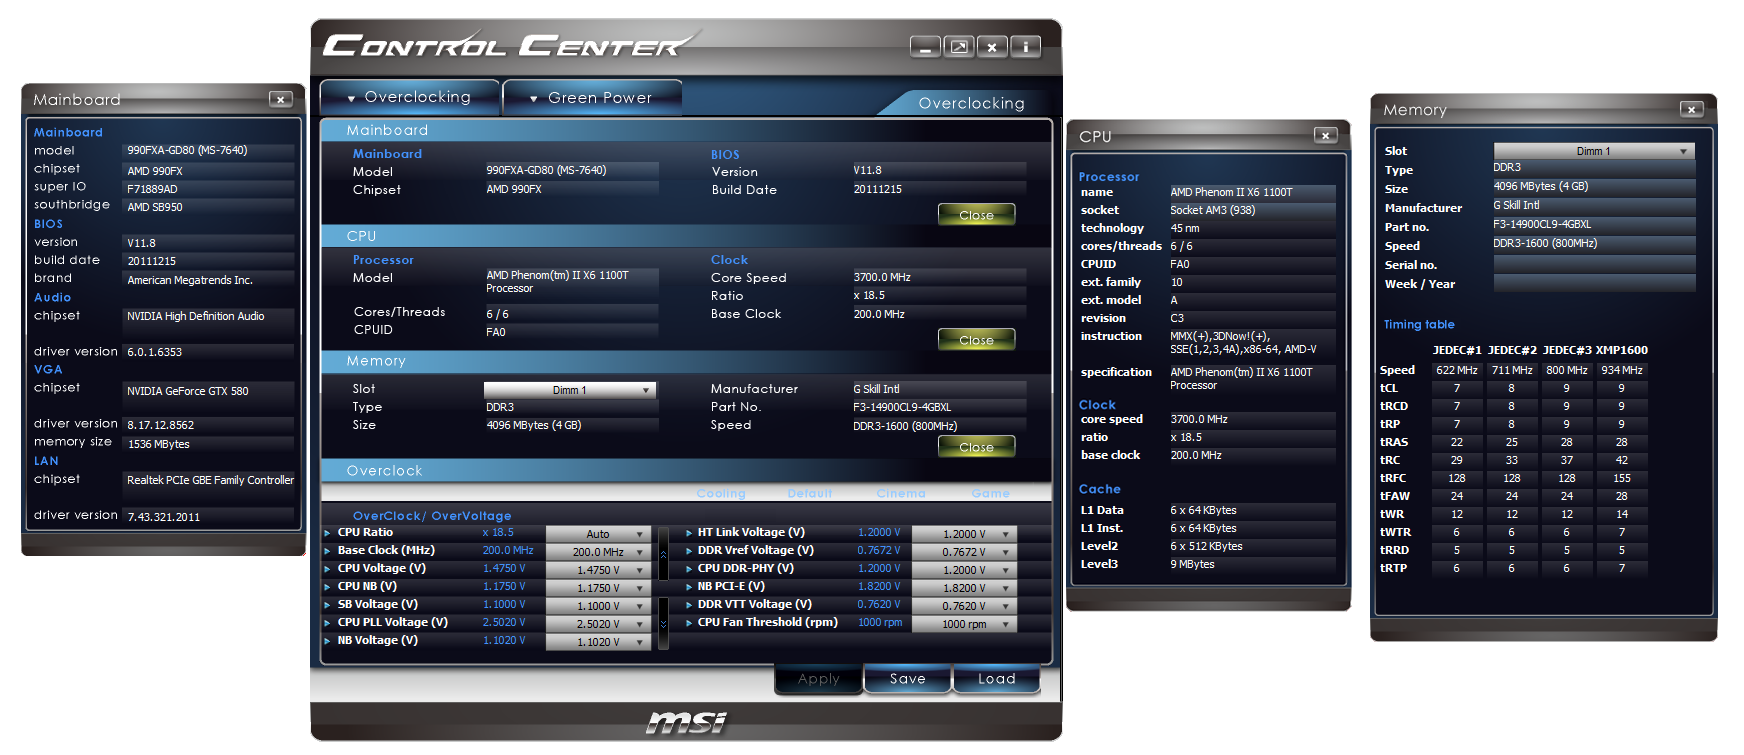Expand the CPU Fan Threshold row arrow

point(689,623)
